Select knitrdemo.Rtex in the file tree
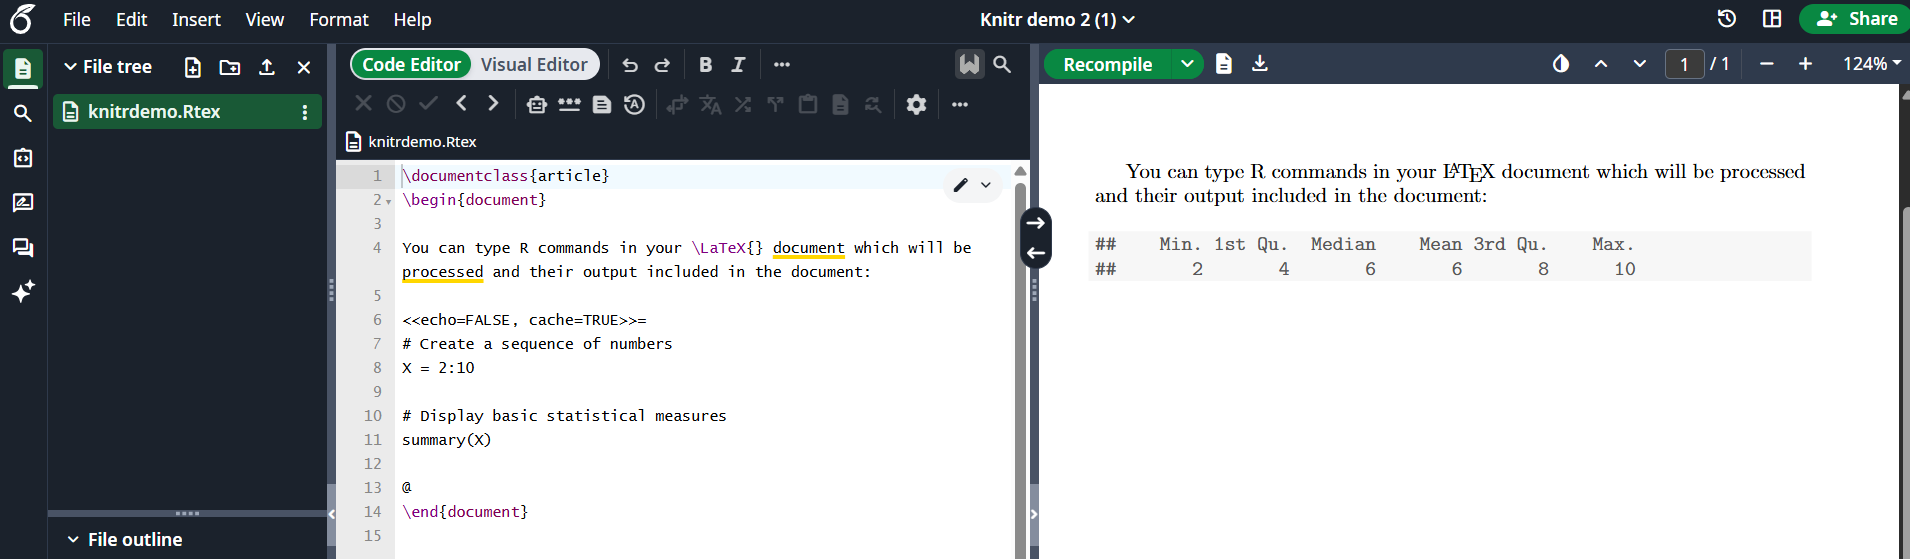This screenshot has height=559, width=1910. (187, 111)
